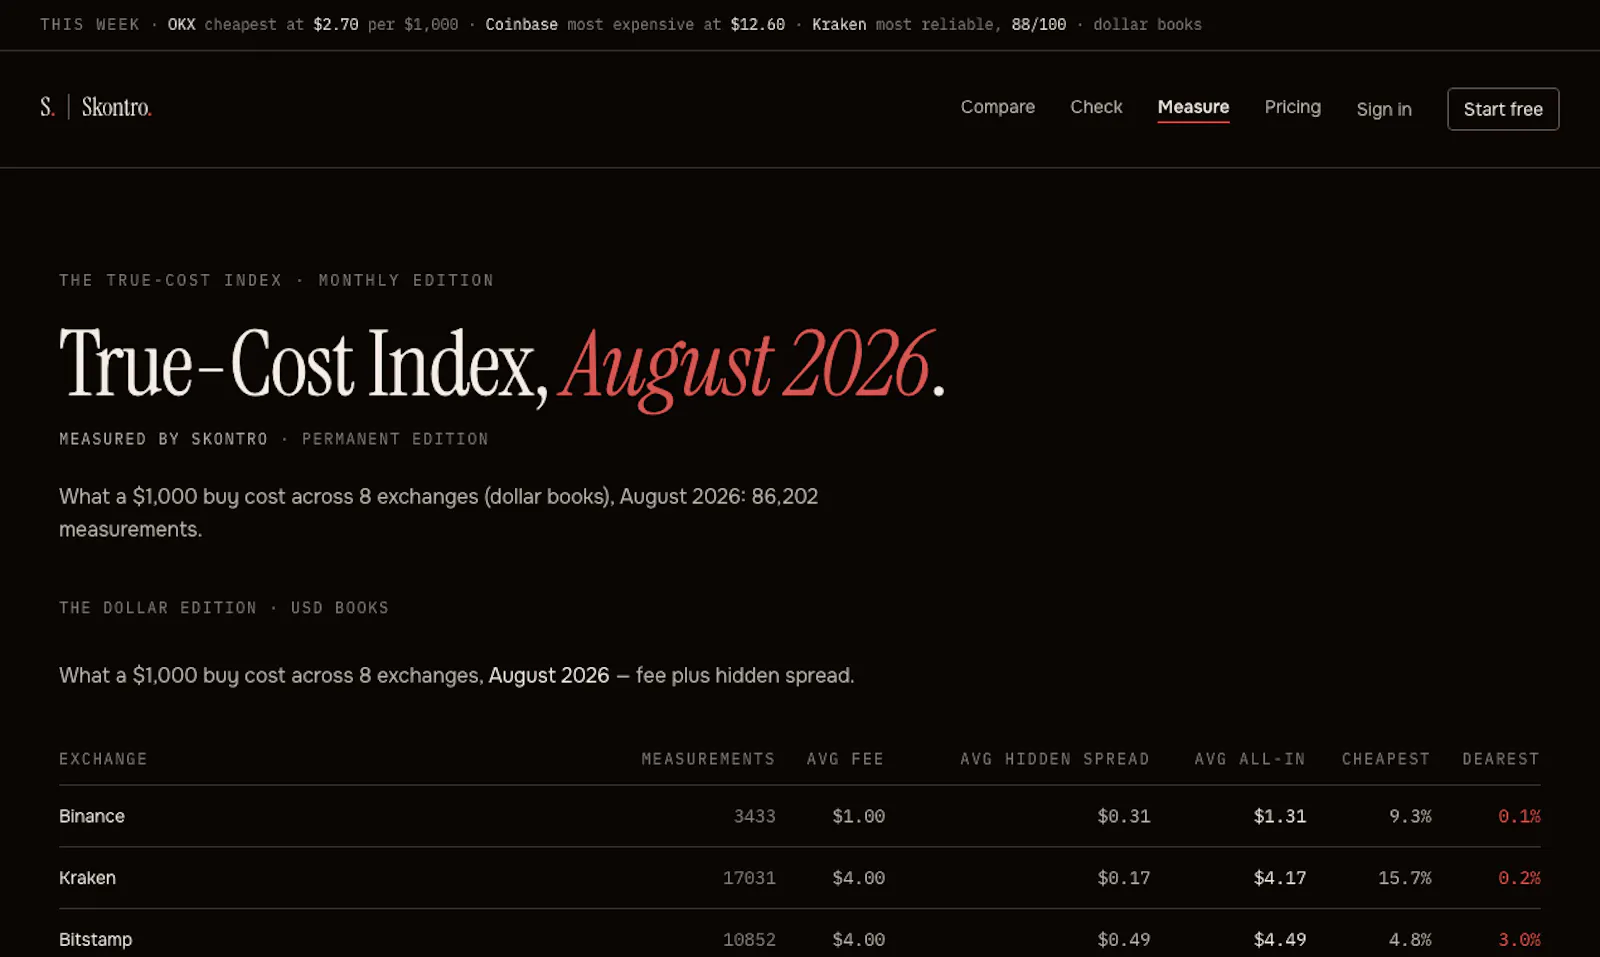Select the Binance row name
Image resolution: width=1600 pixels, height=957 pixels.
point(92,816)
